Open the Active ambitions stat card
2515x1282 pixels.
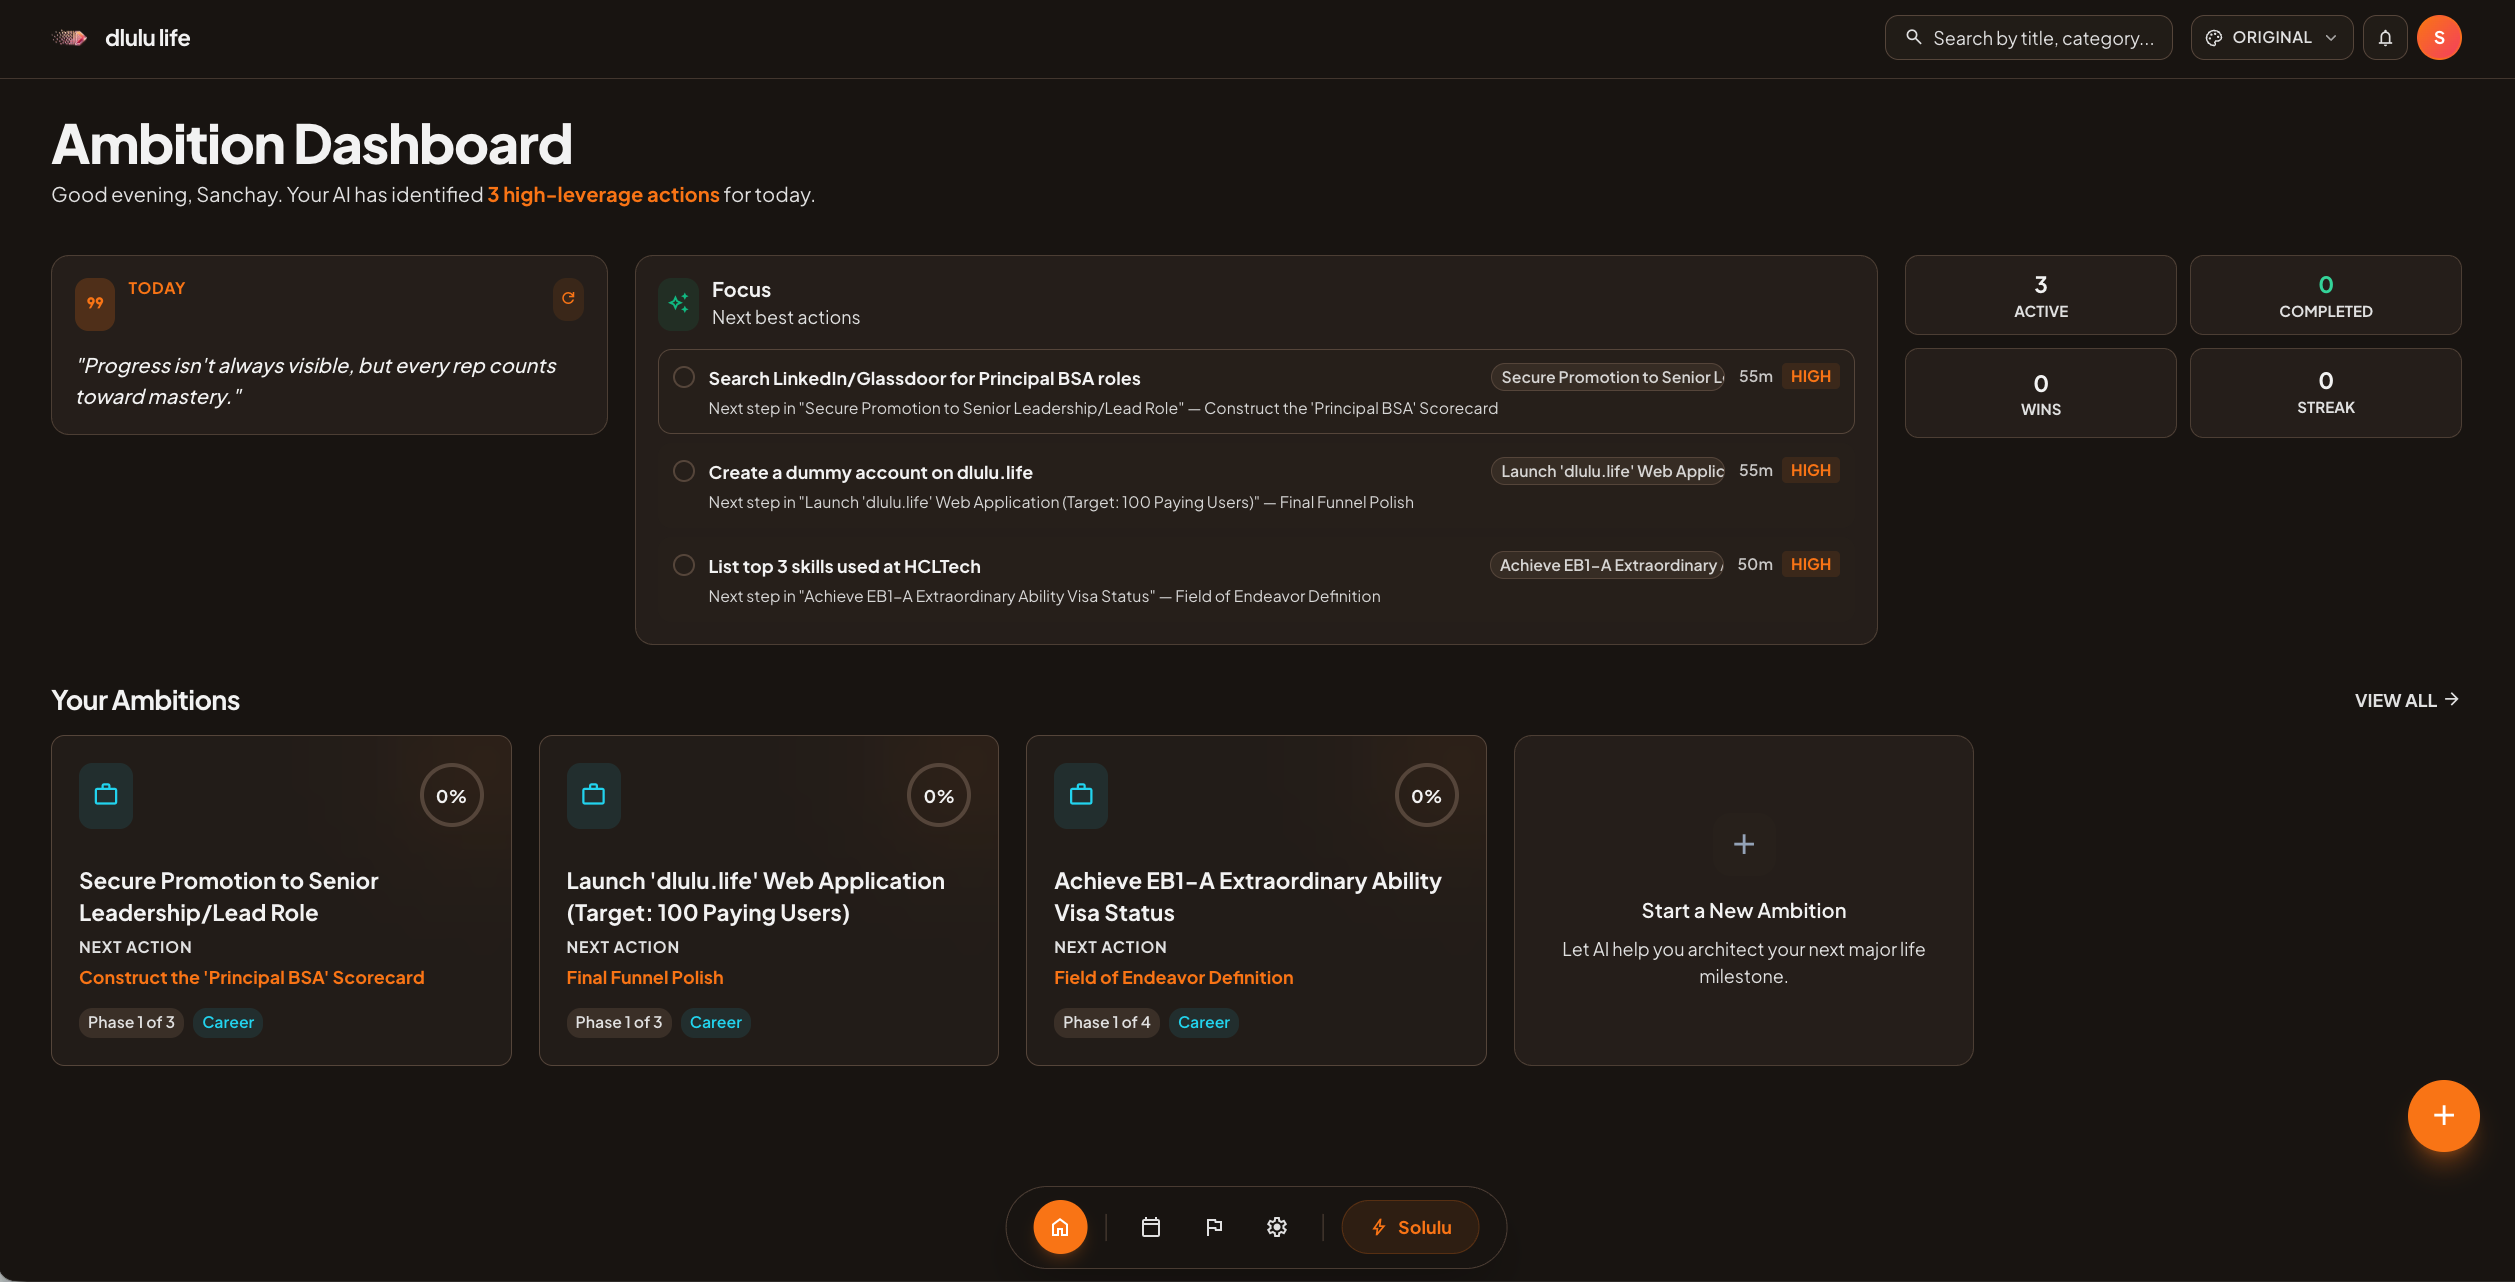point(2040,295)
